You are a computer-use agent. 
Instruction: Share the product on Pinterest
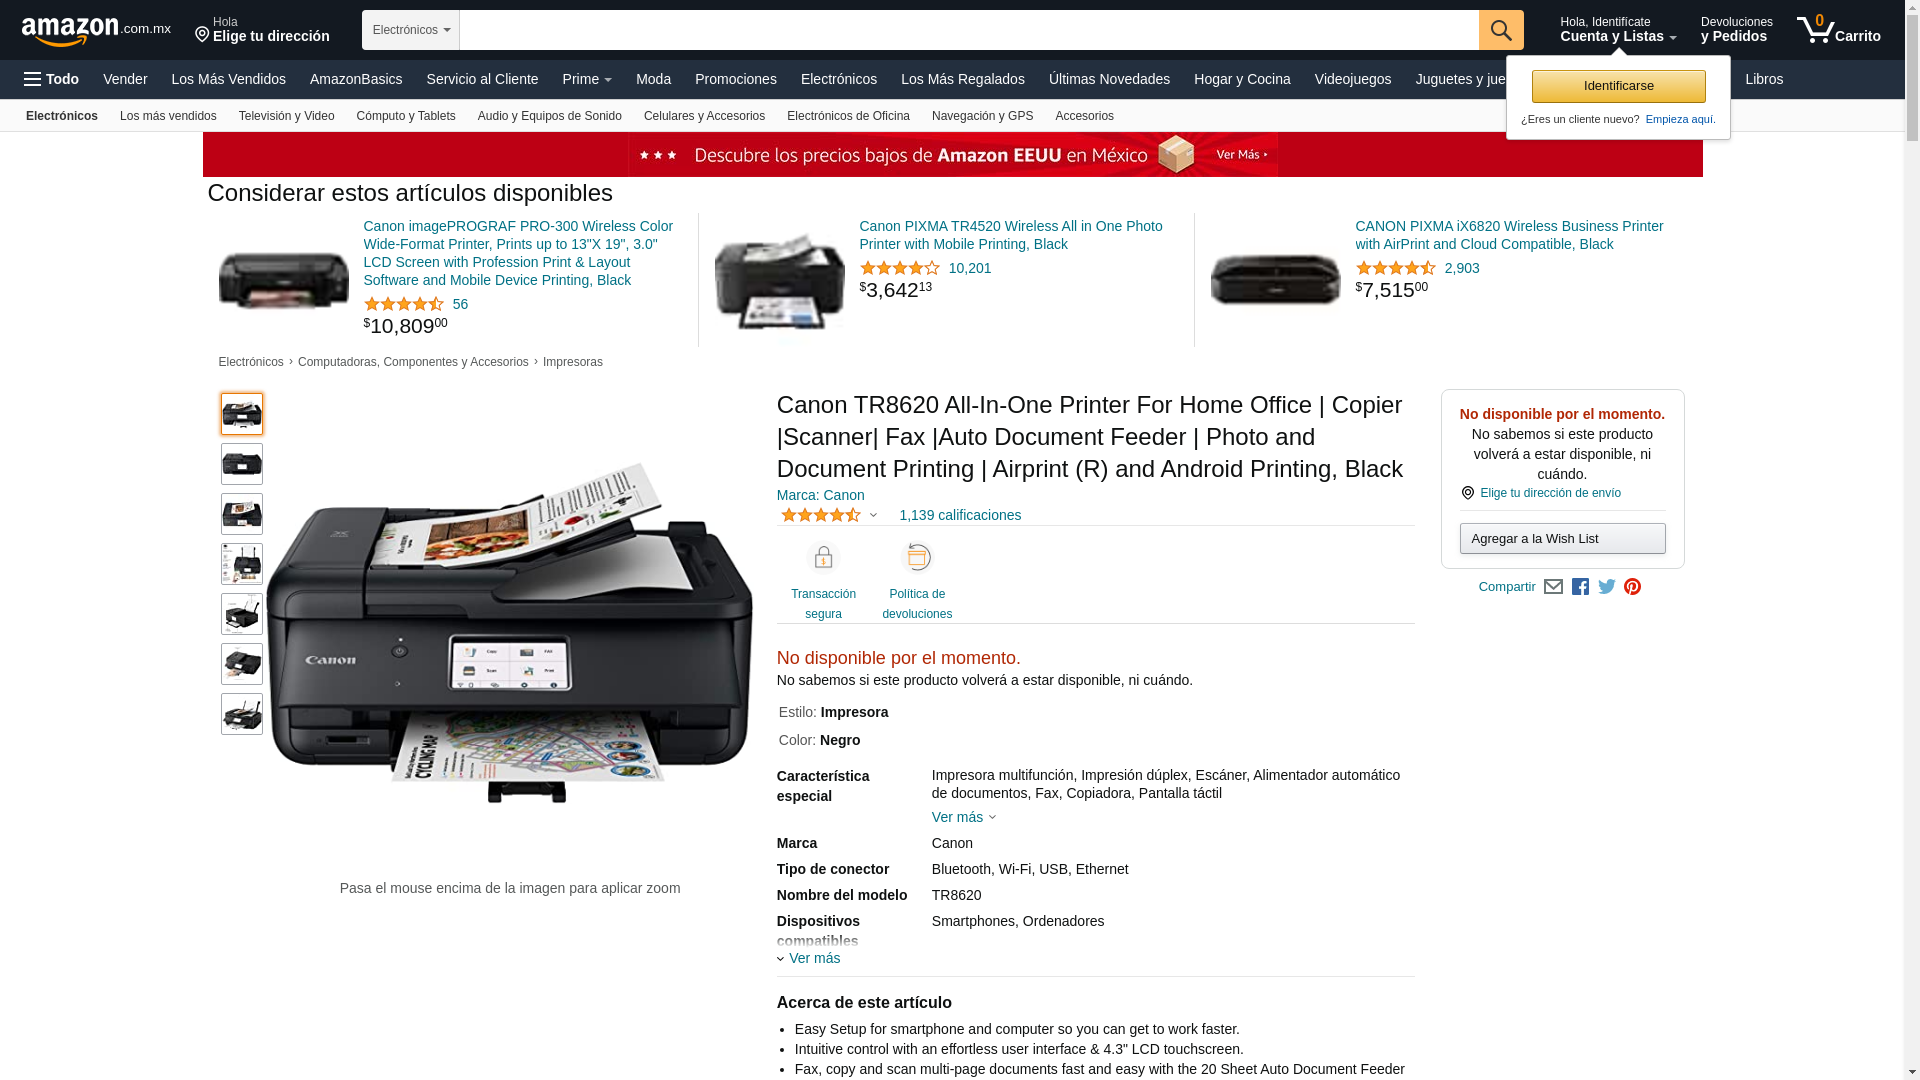[1632, 587]
